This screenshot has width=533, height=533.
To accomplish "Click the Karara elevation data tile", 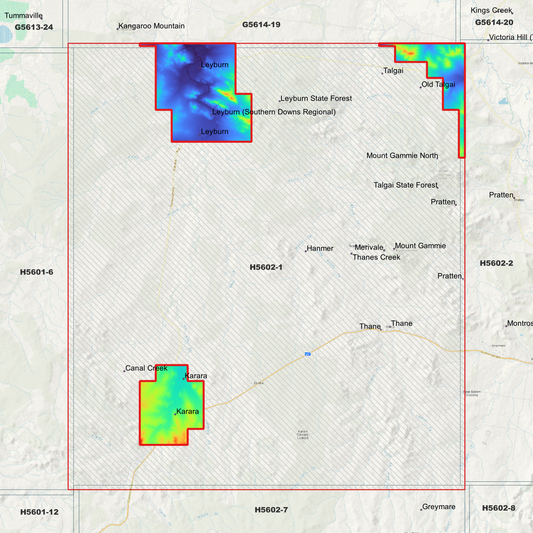I will click(x=171, y=405).
